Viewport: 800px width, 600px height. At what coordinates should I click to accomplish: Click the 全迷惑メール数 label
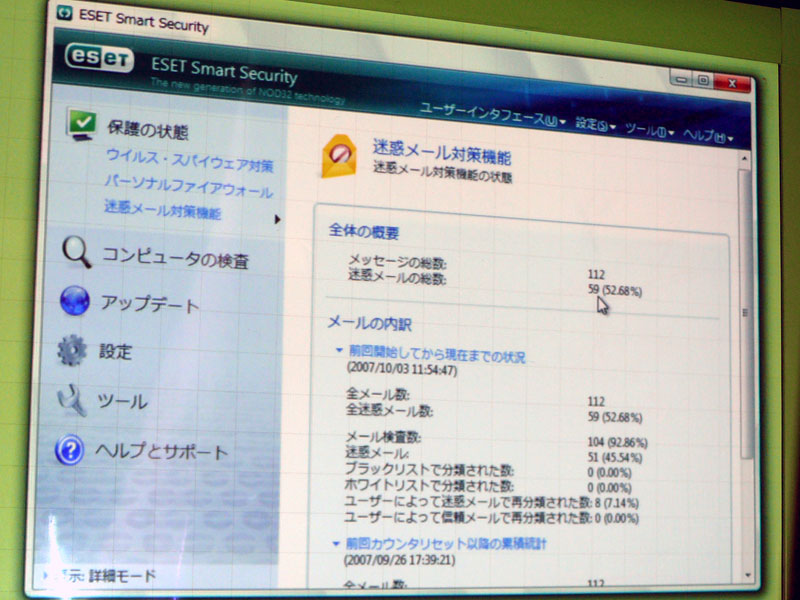(389, 410)
